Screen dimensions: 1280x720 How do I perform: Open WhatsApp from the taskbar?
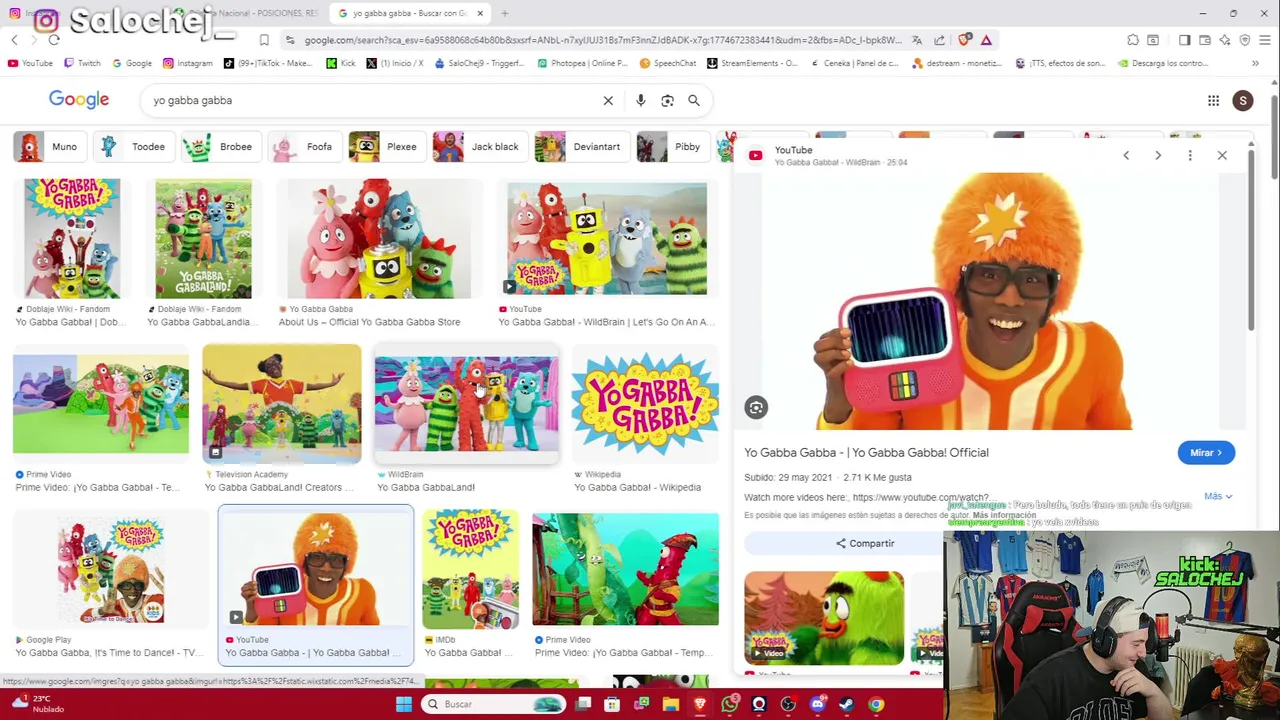click(x=729, y=704)
